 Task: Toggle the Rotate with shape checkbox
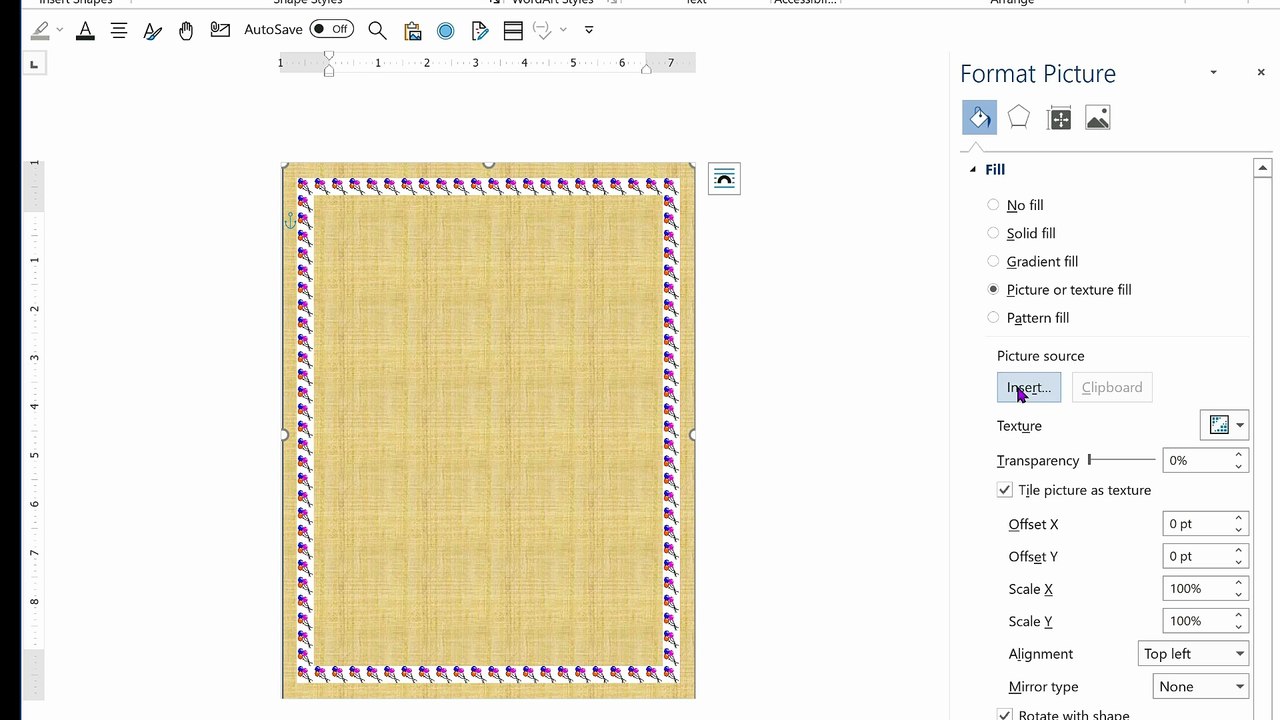[1005, 715]
